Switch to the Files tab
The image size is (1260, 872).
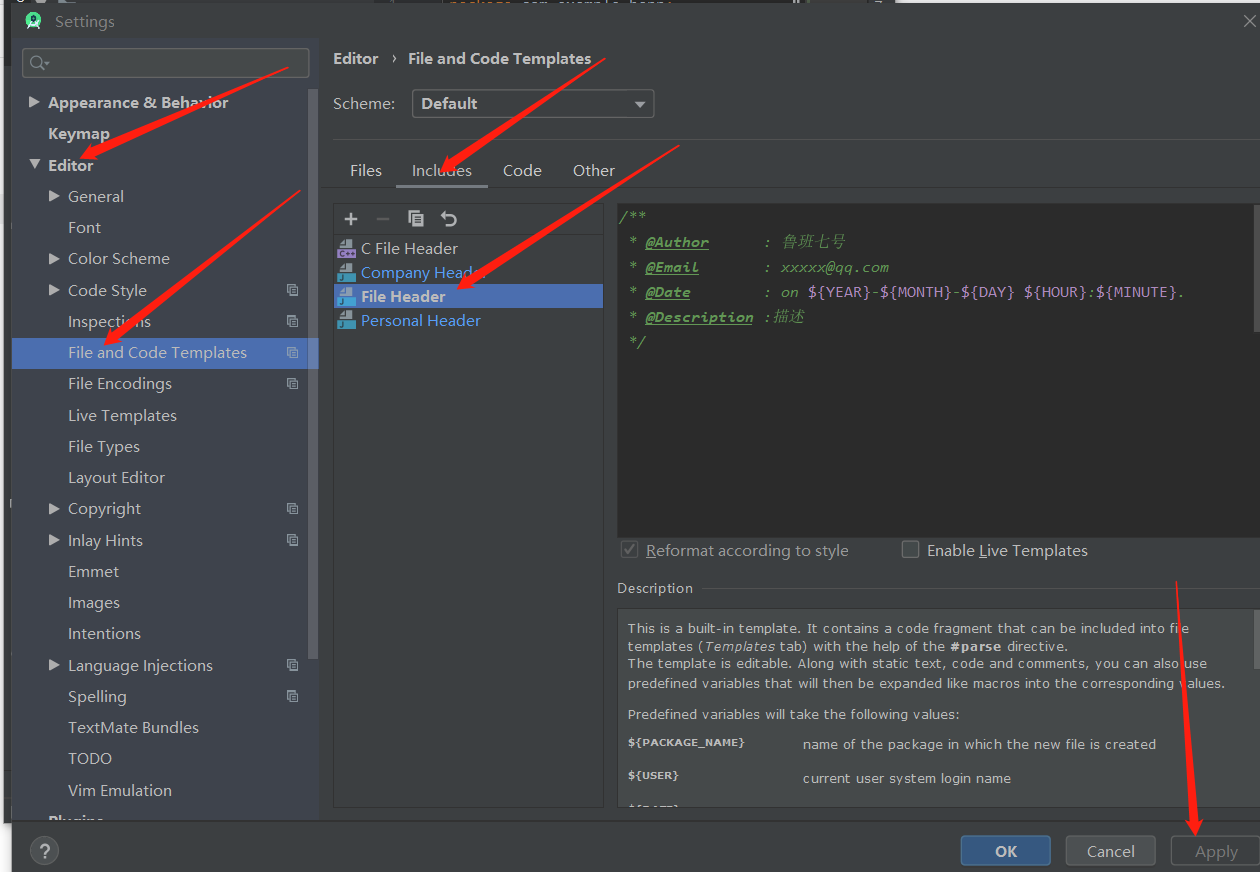(x=365, y=170)
